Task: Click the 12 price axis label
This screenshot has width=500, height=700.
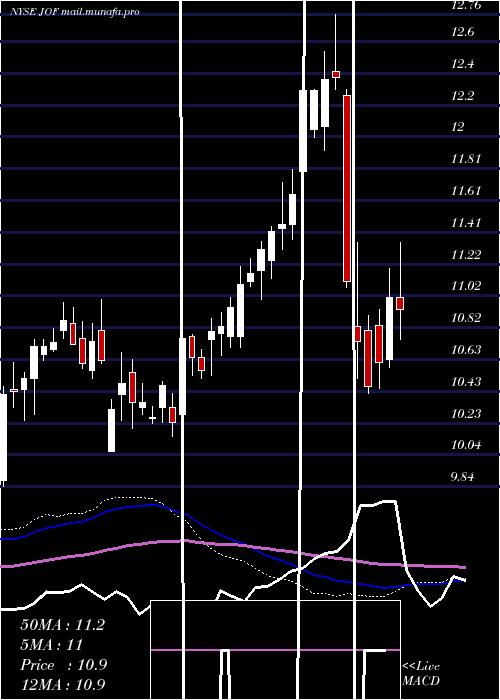Action: click(458, 127)
